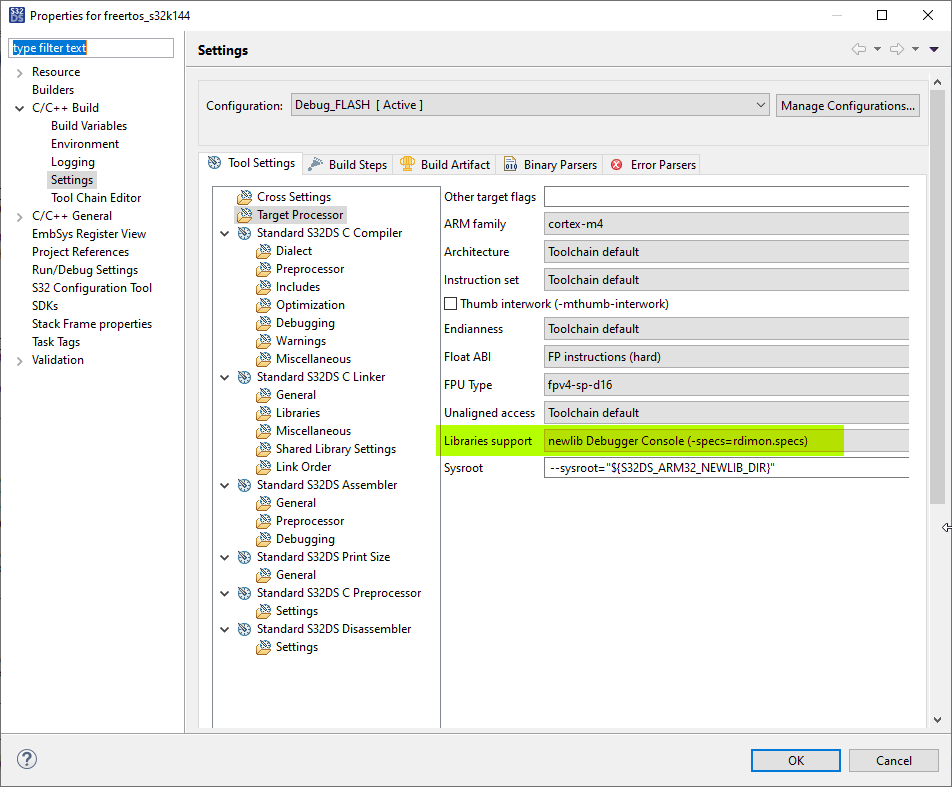Enable the Thumb interwork (-mthumb-interwork) checkbox
Screen dimensions: 952x787
450,303
